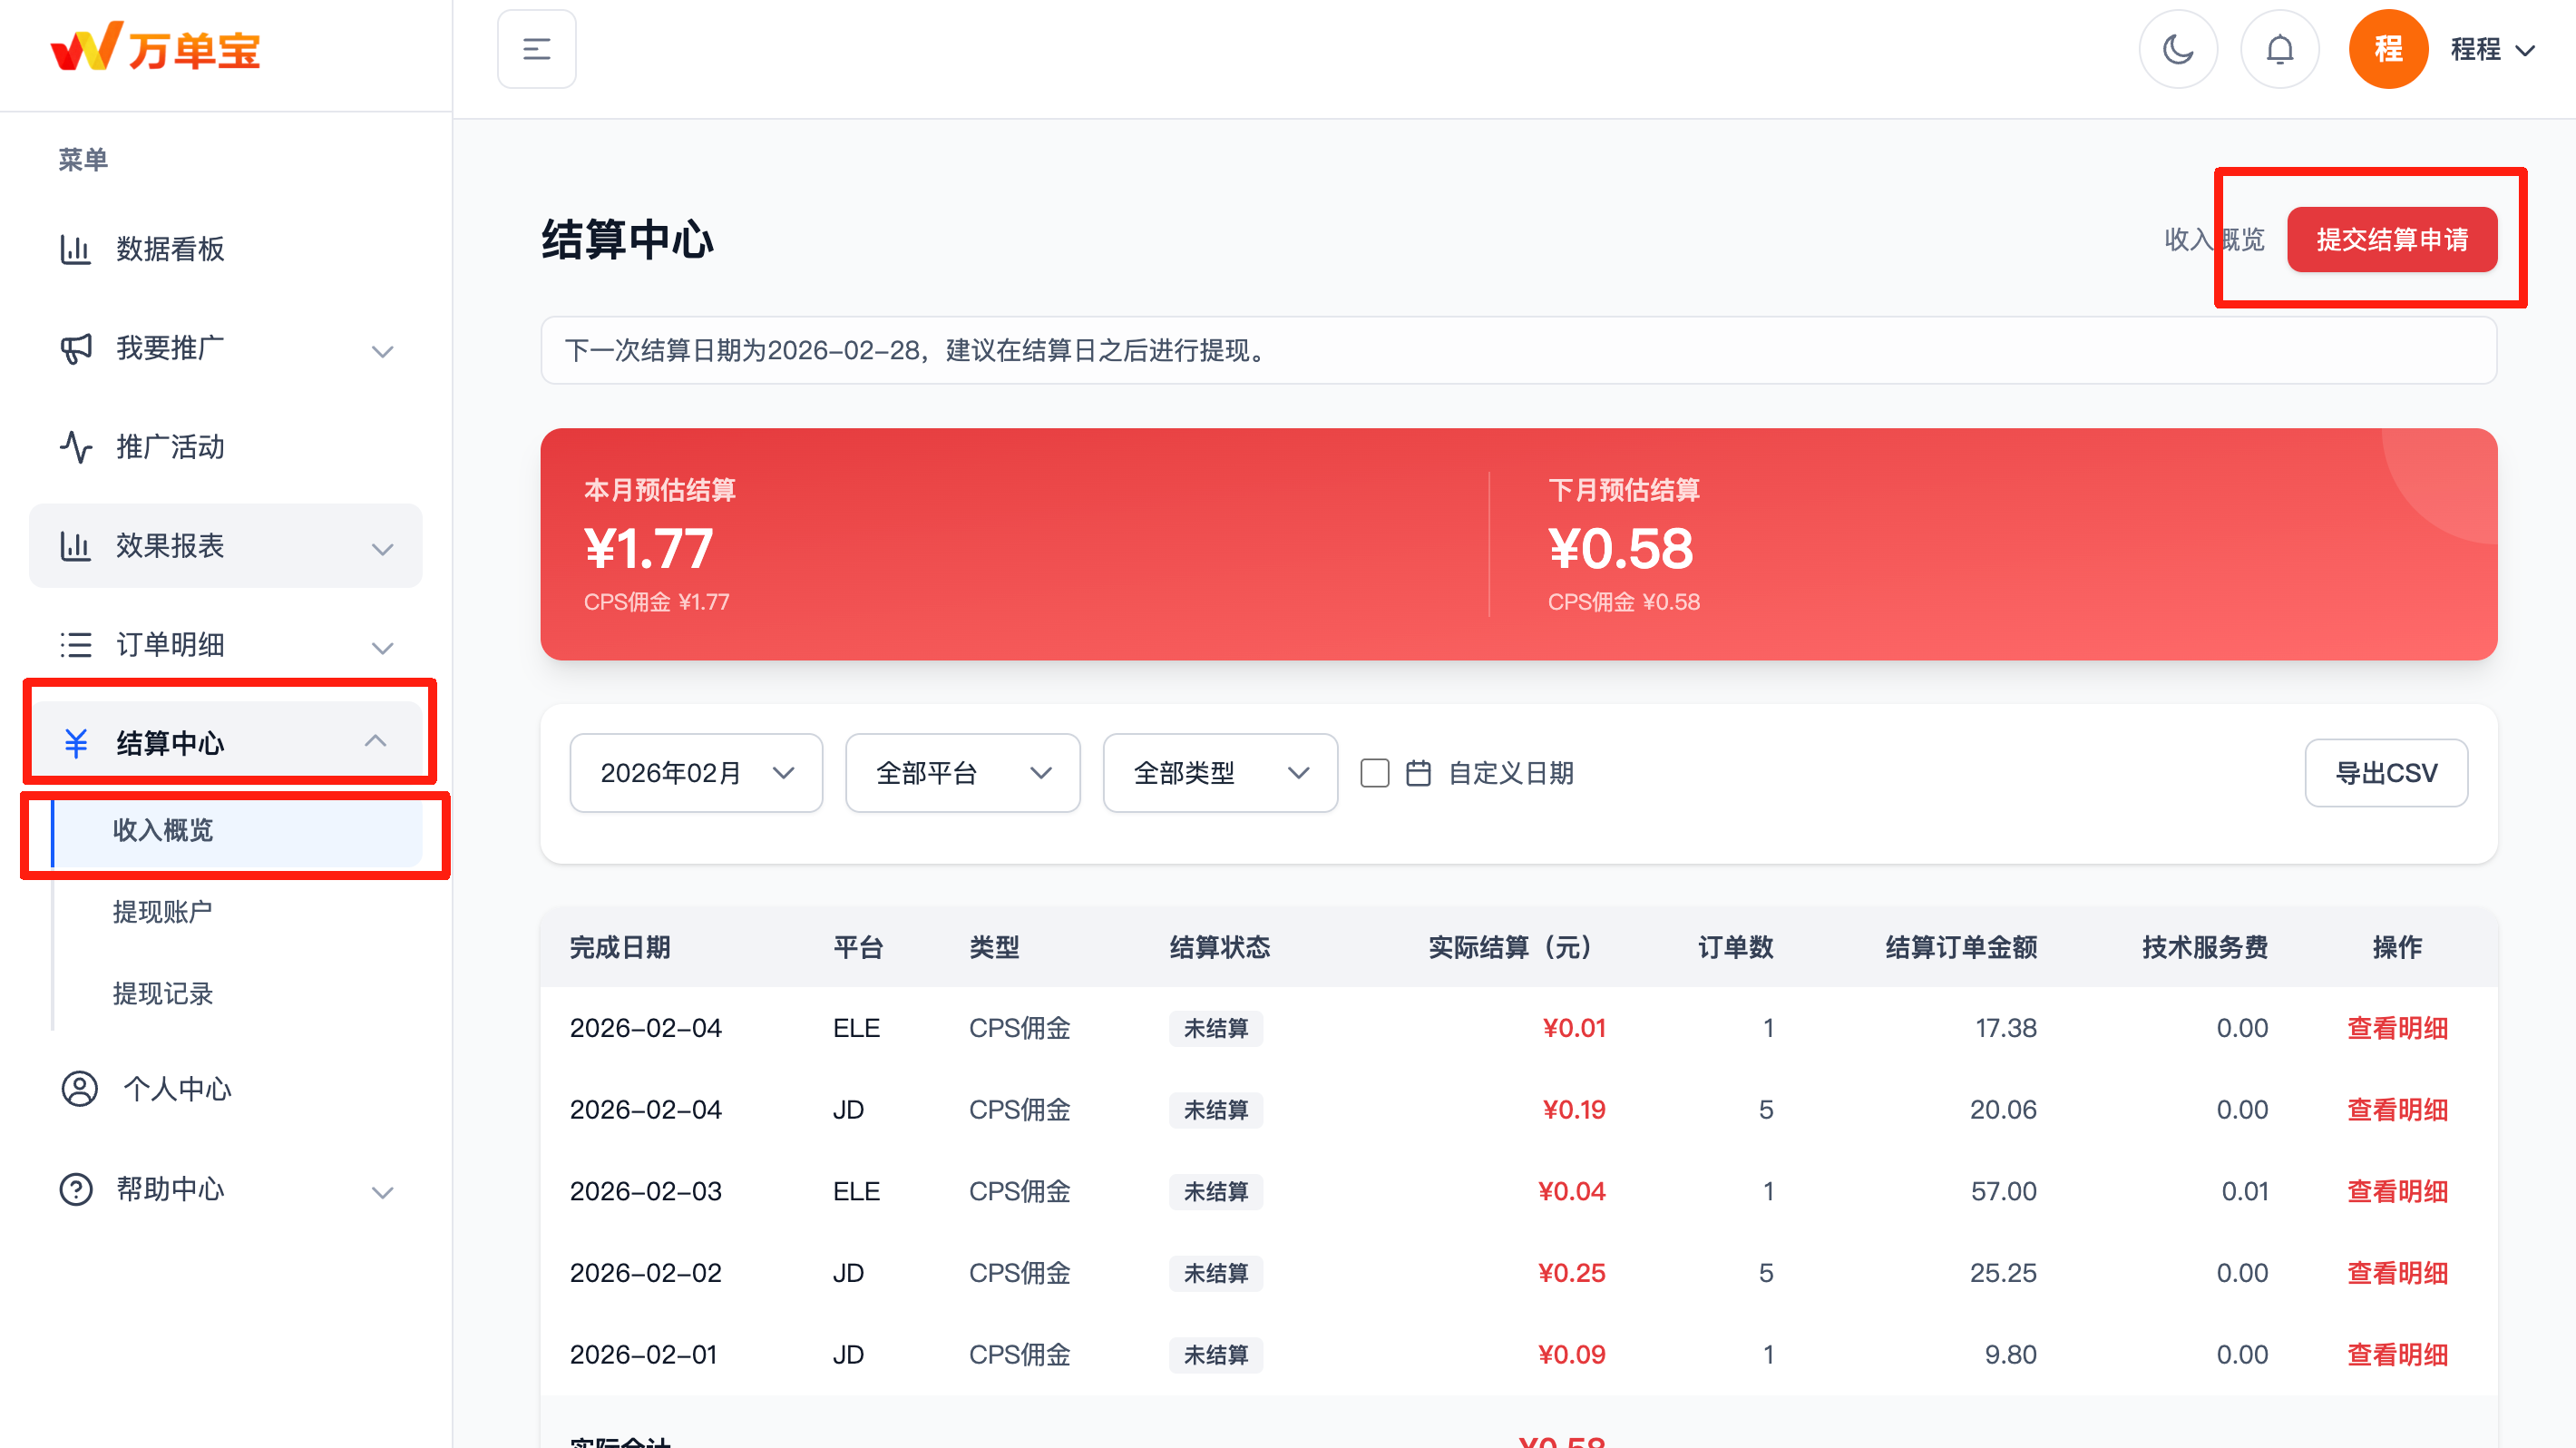Screen dimensions: 2576x1448
Task: Click the 帮助中心 question mark icon
Action: pyautogui.click(x=76, y=1189)
